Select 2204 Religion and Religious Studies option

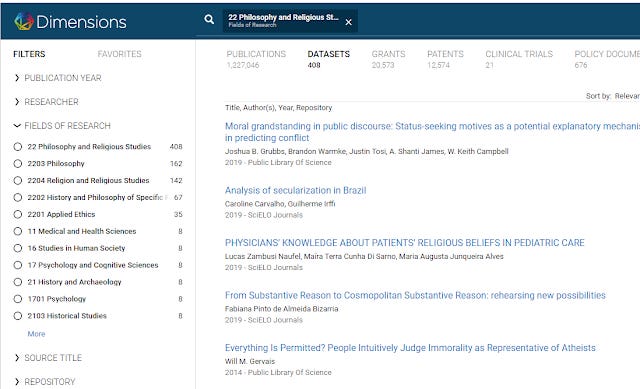(x=18, y=180)
